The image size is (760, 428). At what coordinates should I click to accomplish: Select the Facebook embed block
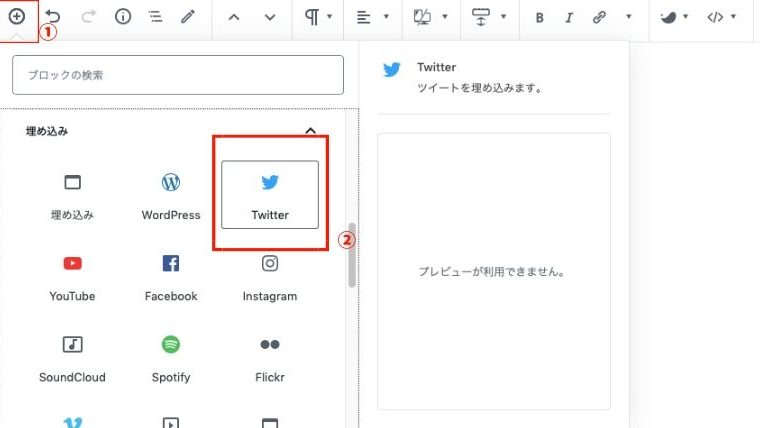(x=171, y=276)
